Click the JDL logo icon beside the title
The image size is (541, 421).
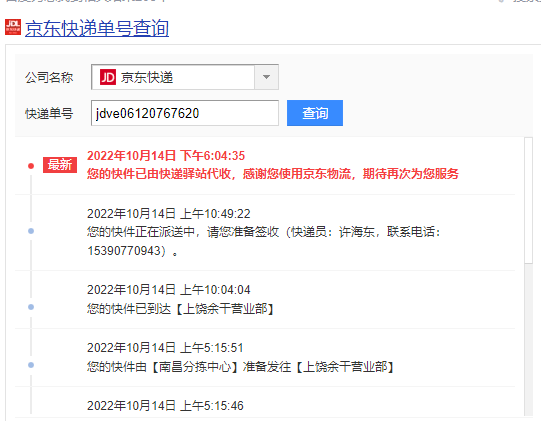13,27
